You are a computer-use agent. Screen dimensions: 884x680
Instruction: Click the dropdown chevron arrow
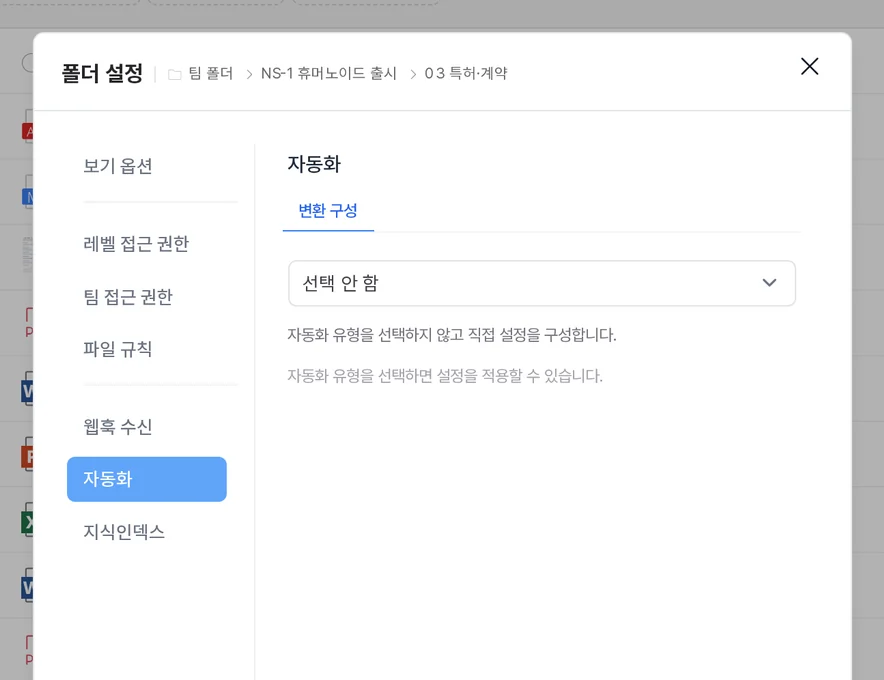pos(770,282)
